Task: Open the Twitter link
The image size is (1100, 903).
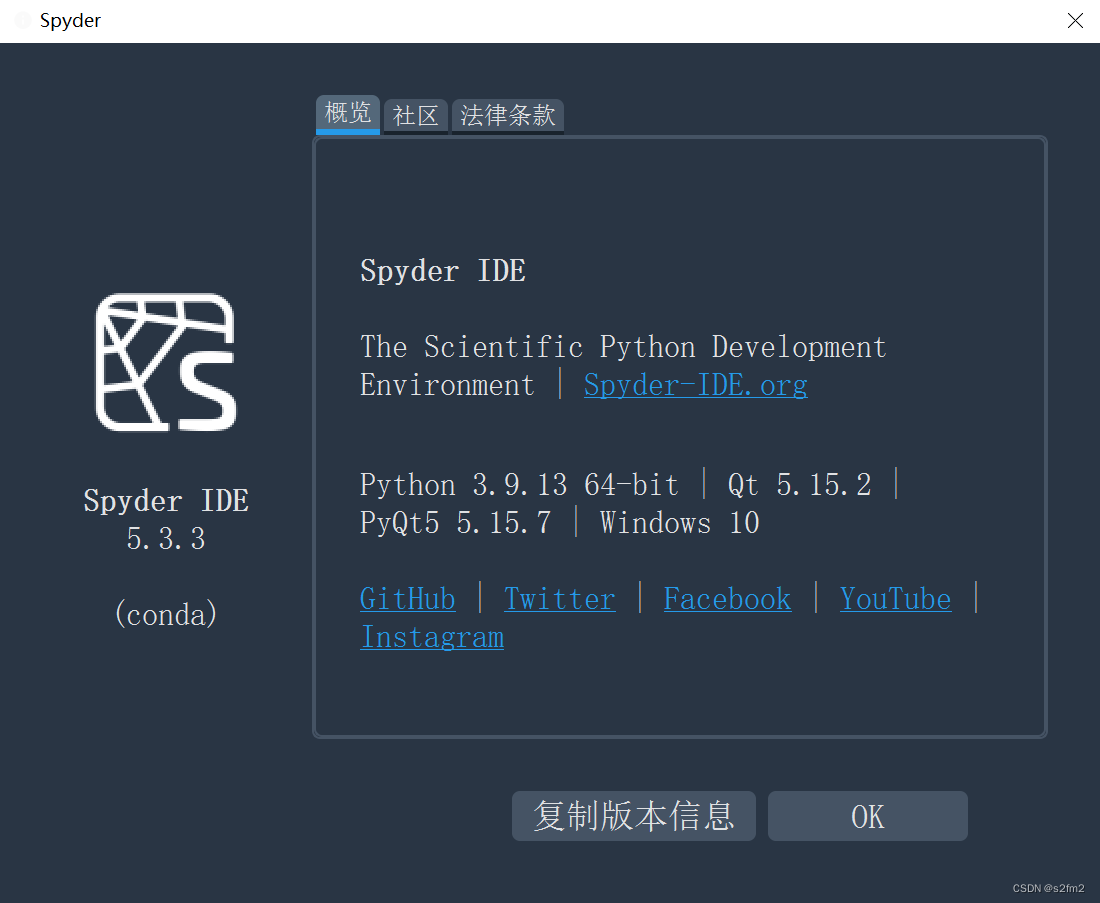Action: [560, 599]
